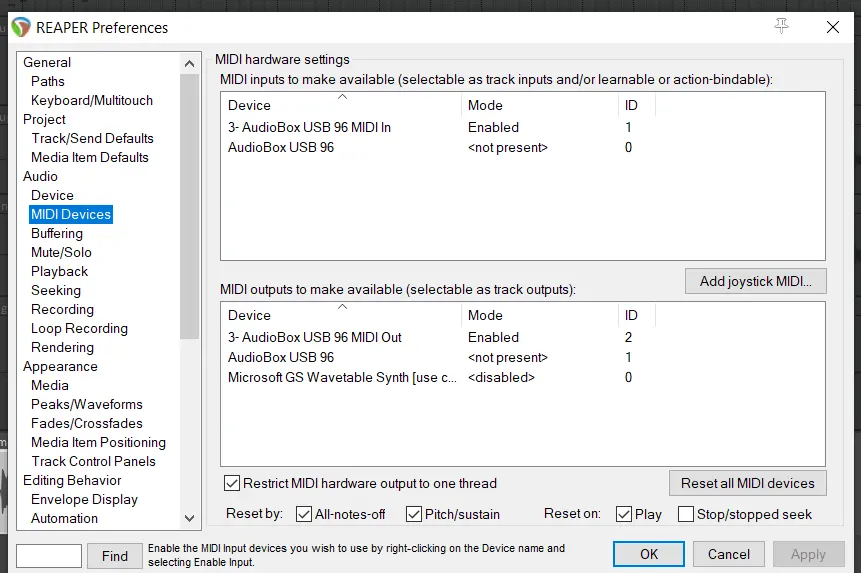861x573 pixels.
Task: Enable reset on Stop/stopped seek
Action: pyautogui.click(x=686, y=514)
